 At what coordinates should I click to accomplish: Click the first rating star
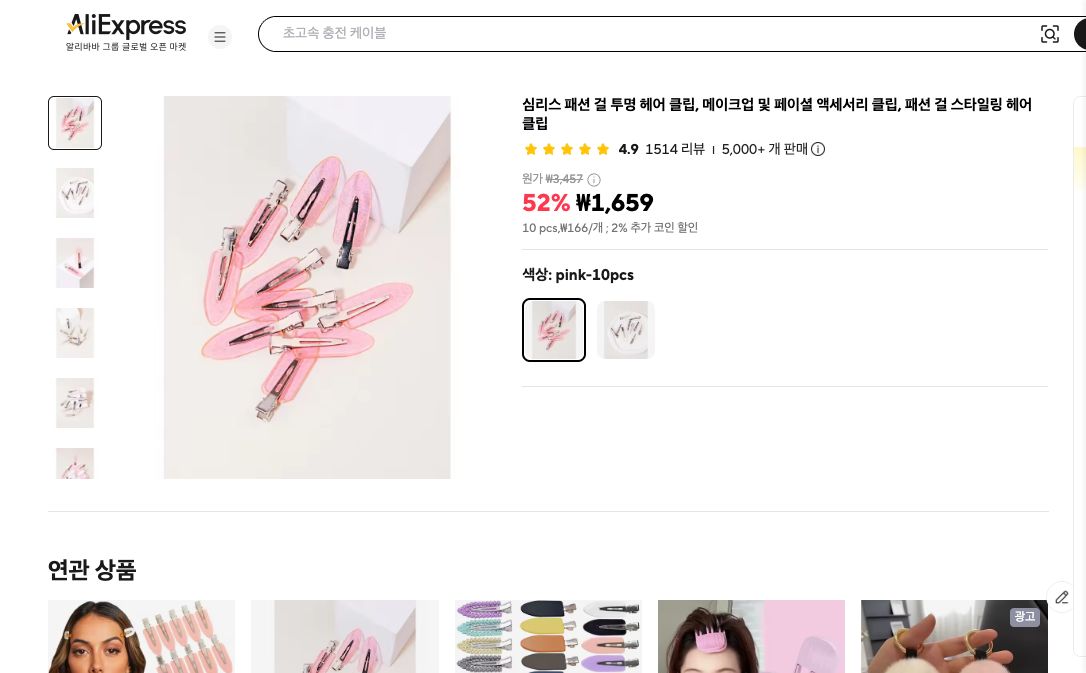[x=531, y=149]
